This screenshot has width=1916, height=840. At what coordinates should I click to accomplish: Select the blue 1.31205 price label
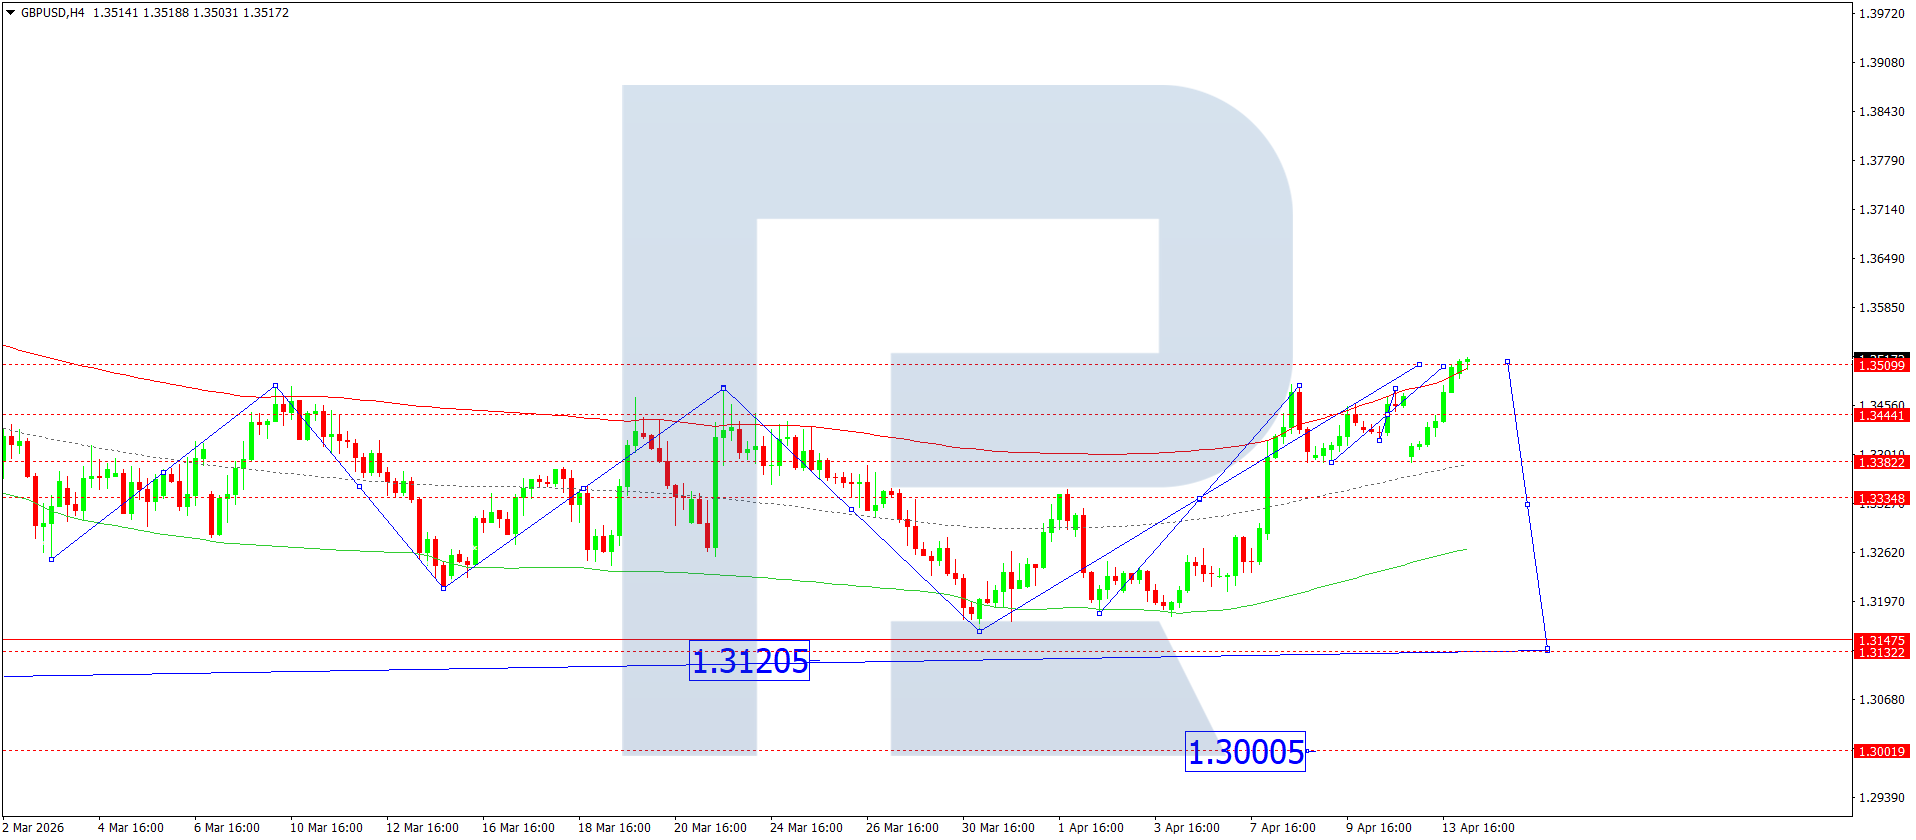pos(749,661)
